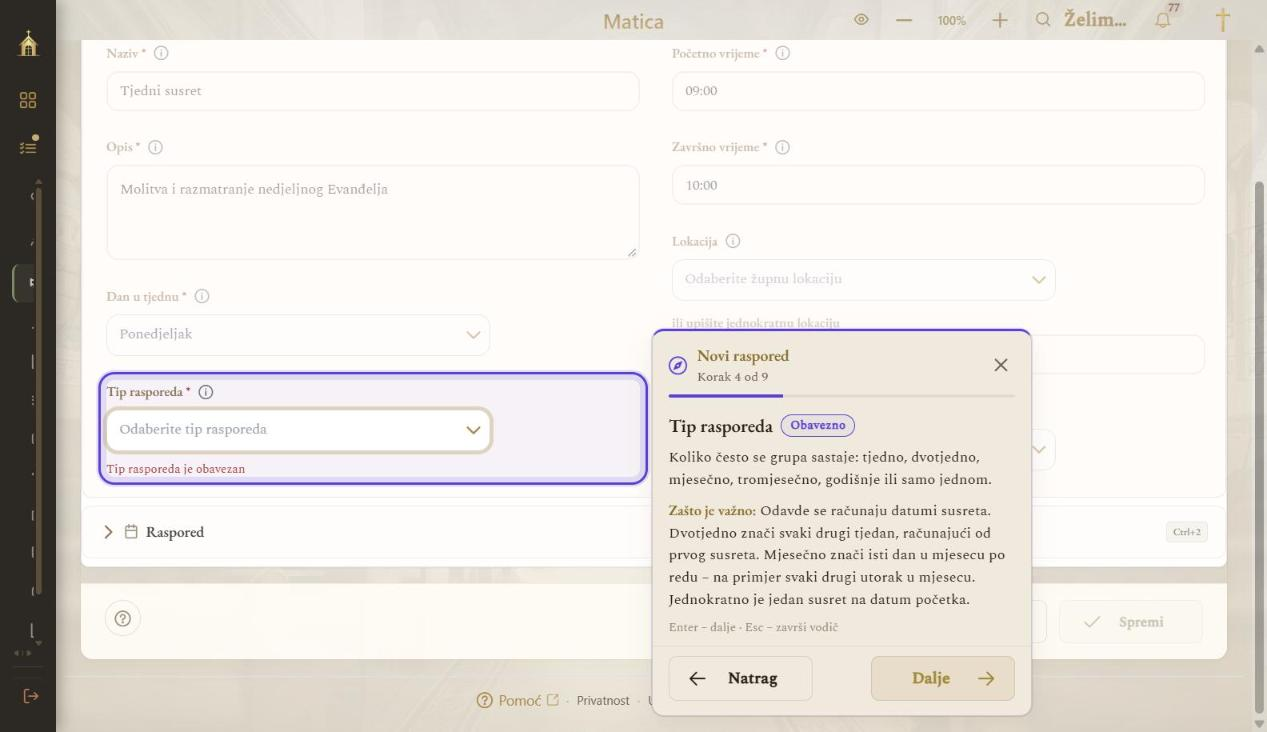Open the church logo home icon
The width and height of the screenshot is (1267, 732).
pyautogui.click(x=28, y=43)
